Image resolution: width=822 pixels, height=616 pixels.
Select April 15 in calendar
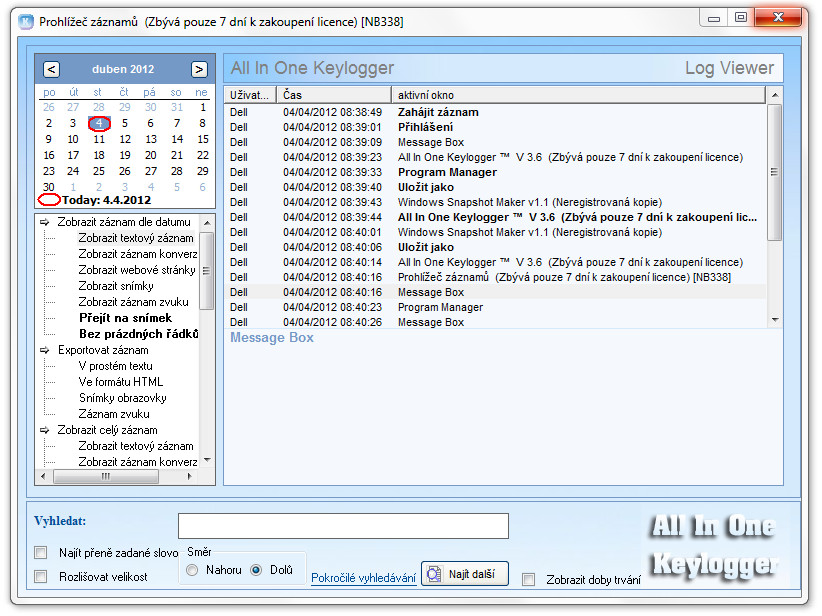[202, 139]
